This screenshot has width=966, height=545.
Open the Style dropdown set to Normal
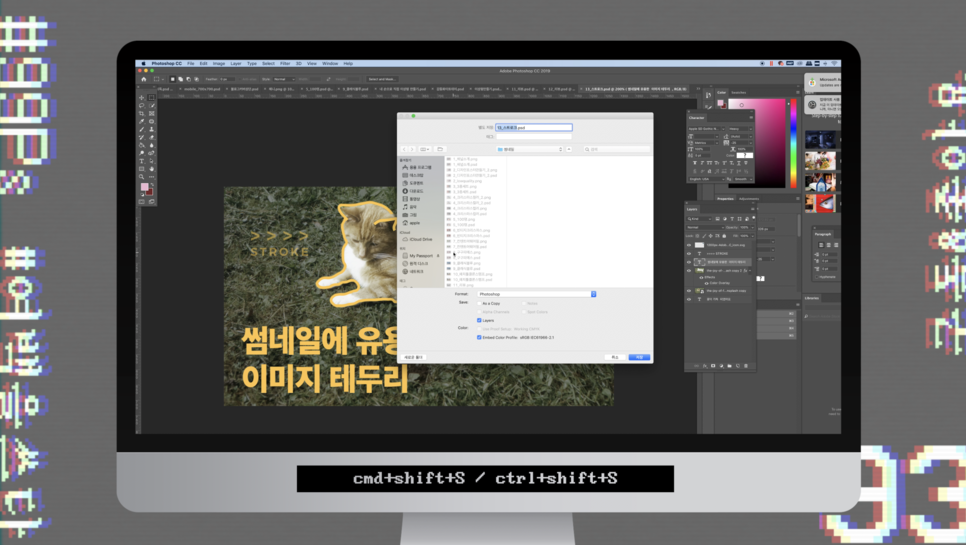pos(284,79)
